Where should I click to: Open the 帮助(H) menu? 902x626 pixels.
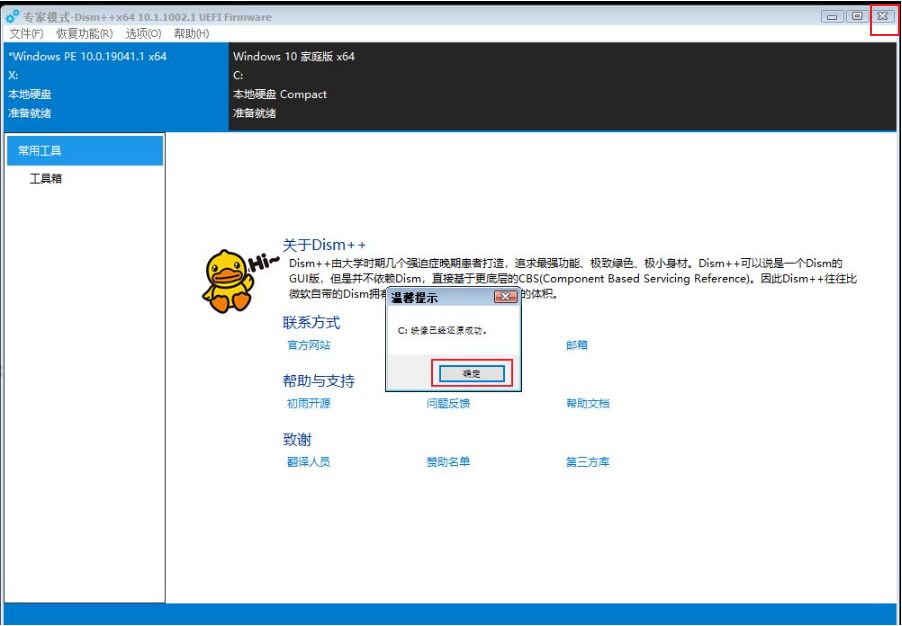click(x=191, y=34)
